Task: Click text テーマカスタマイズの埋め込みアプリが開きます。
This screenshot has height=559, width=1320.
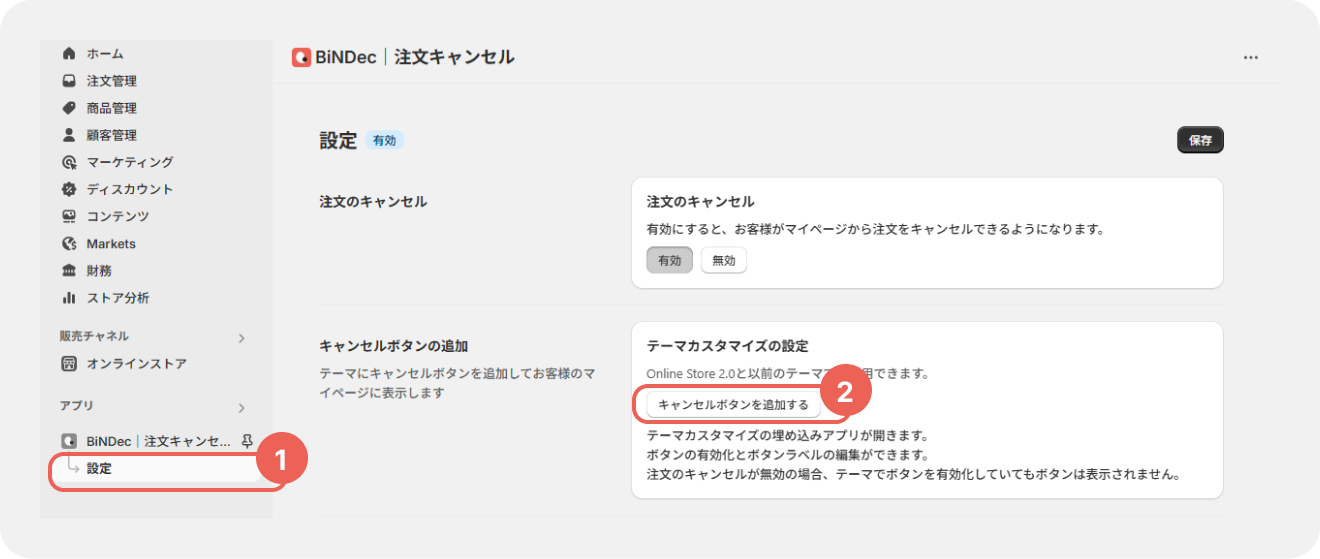Action: click(x=789, y=437)
